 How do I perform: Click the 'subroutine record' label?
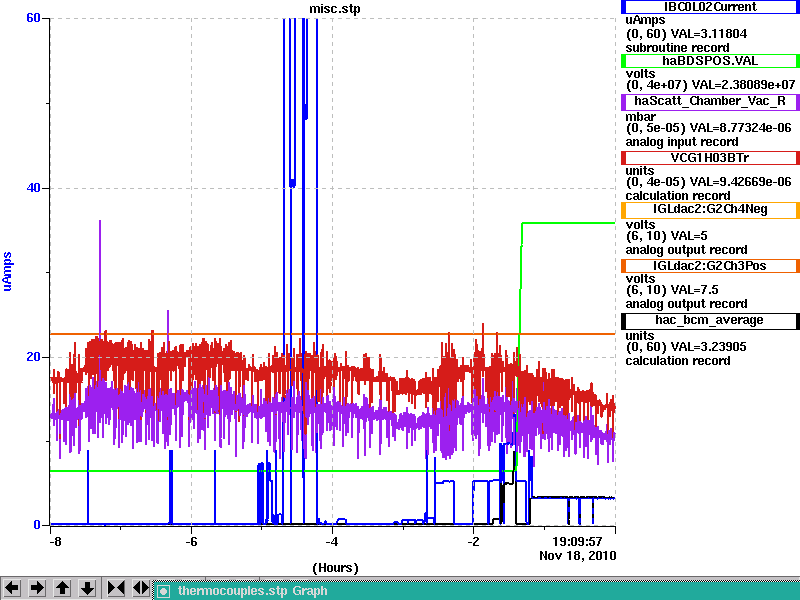[678, 48]
